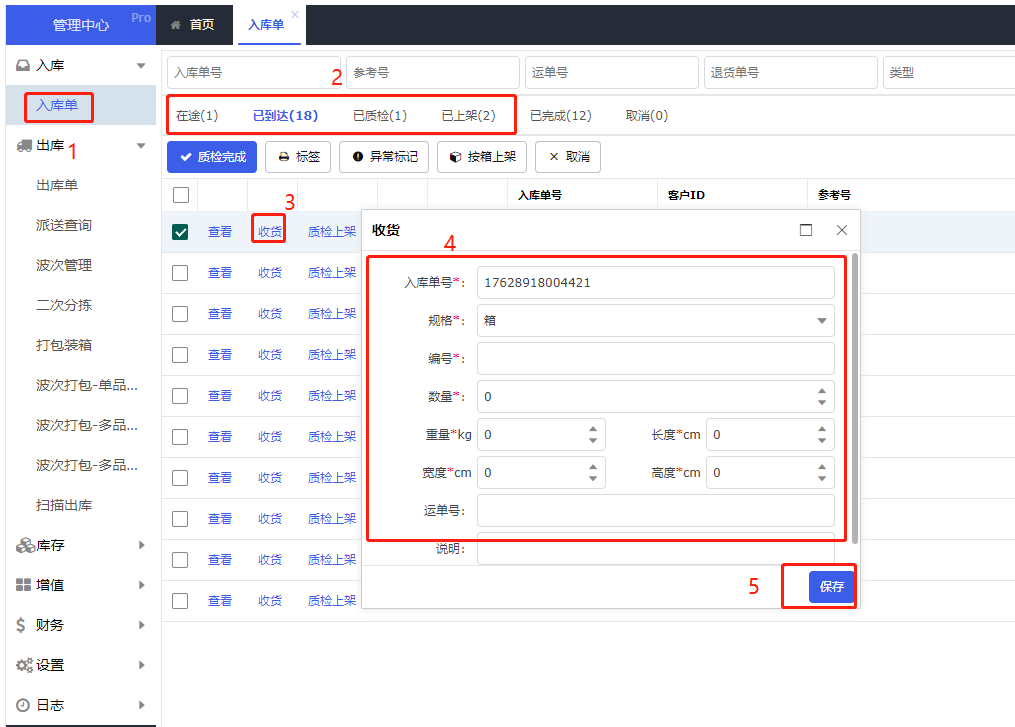Click 查看 in the checked row

click(x=220, y=232)
